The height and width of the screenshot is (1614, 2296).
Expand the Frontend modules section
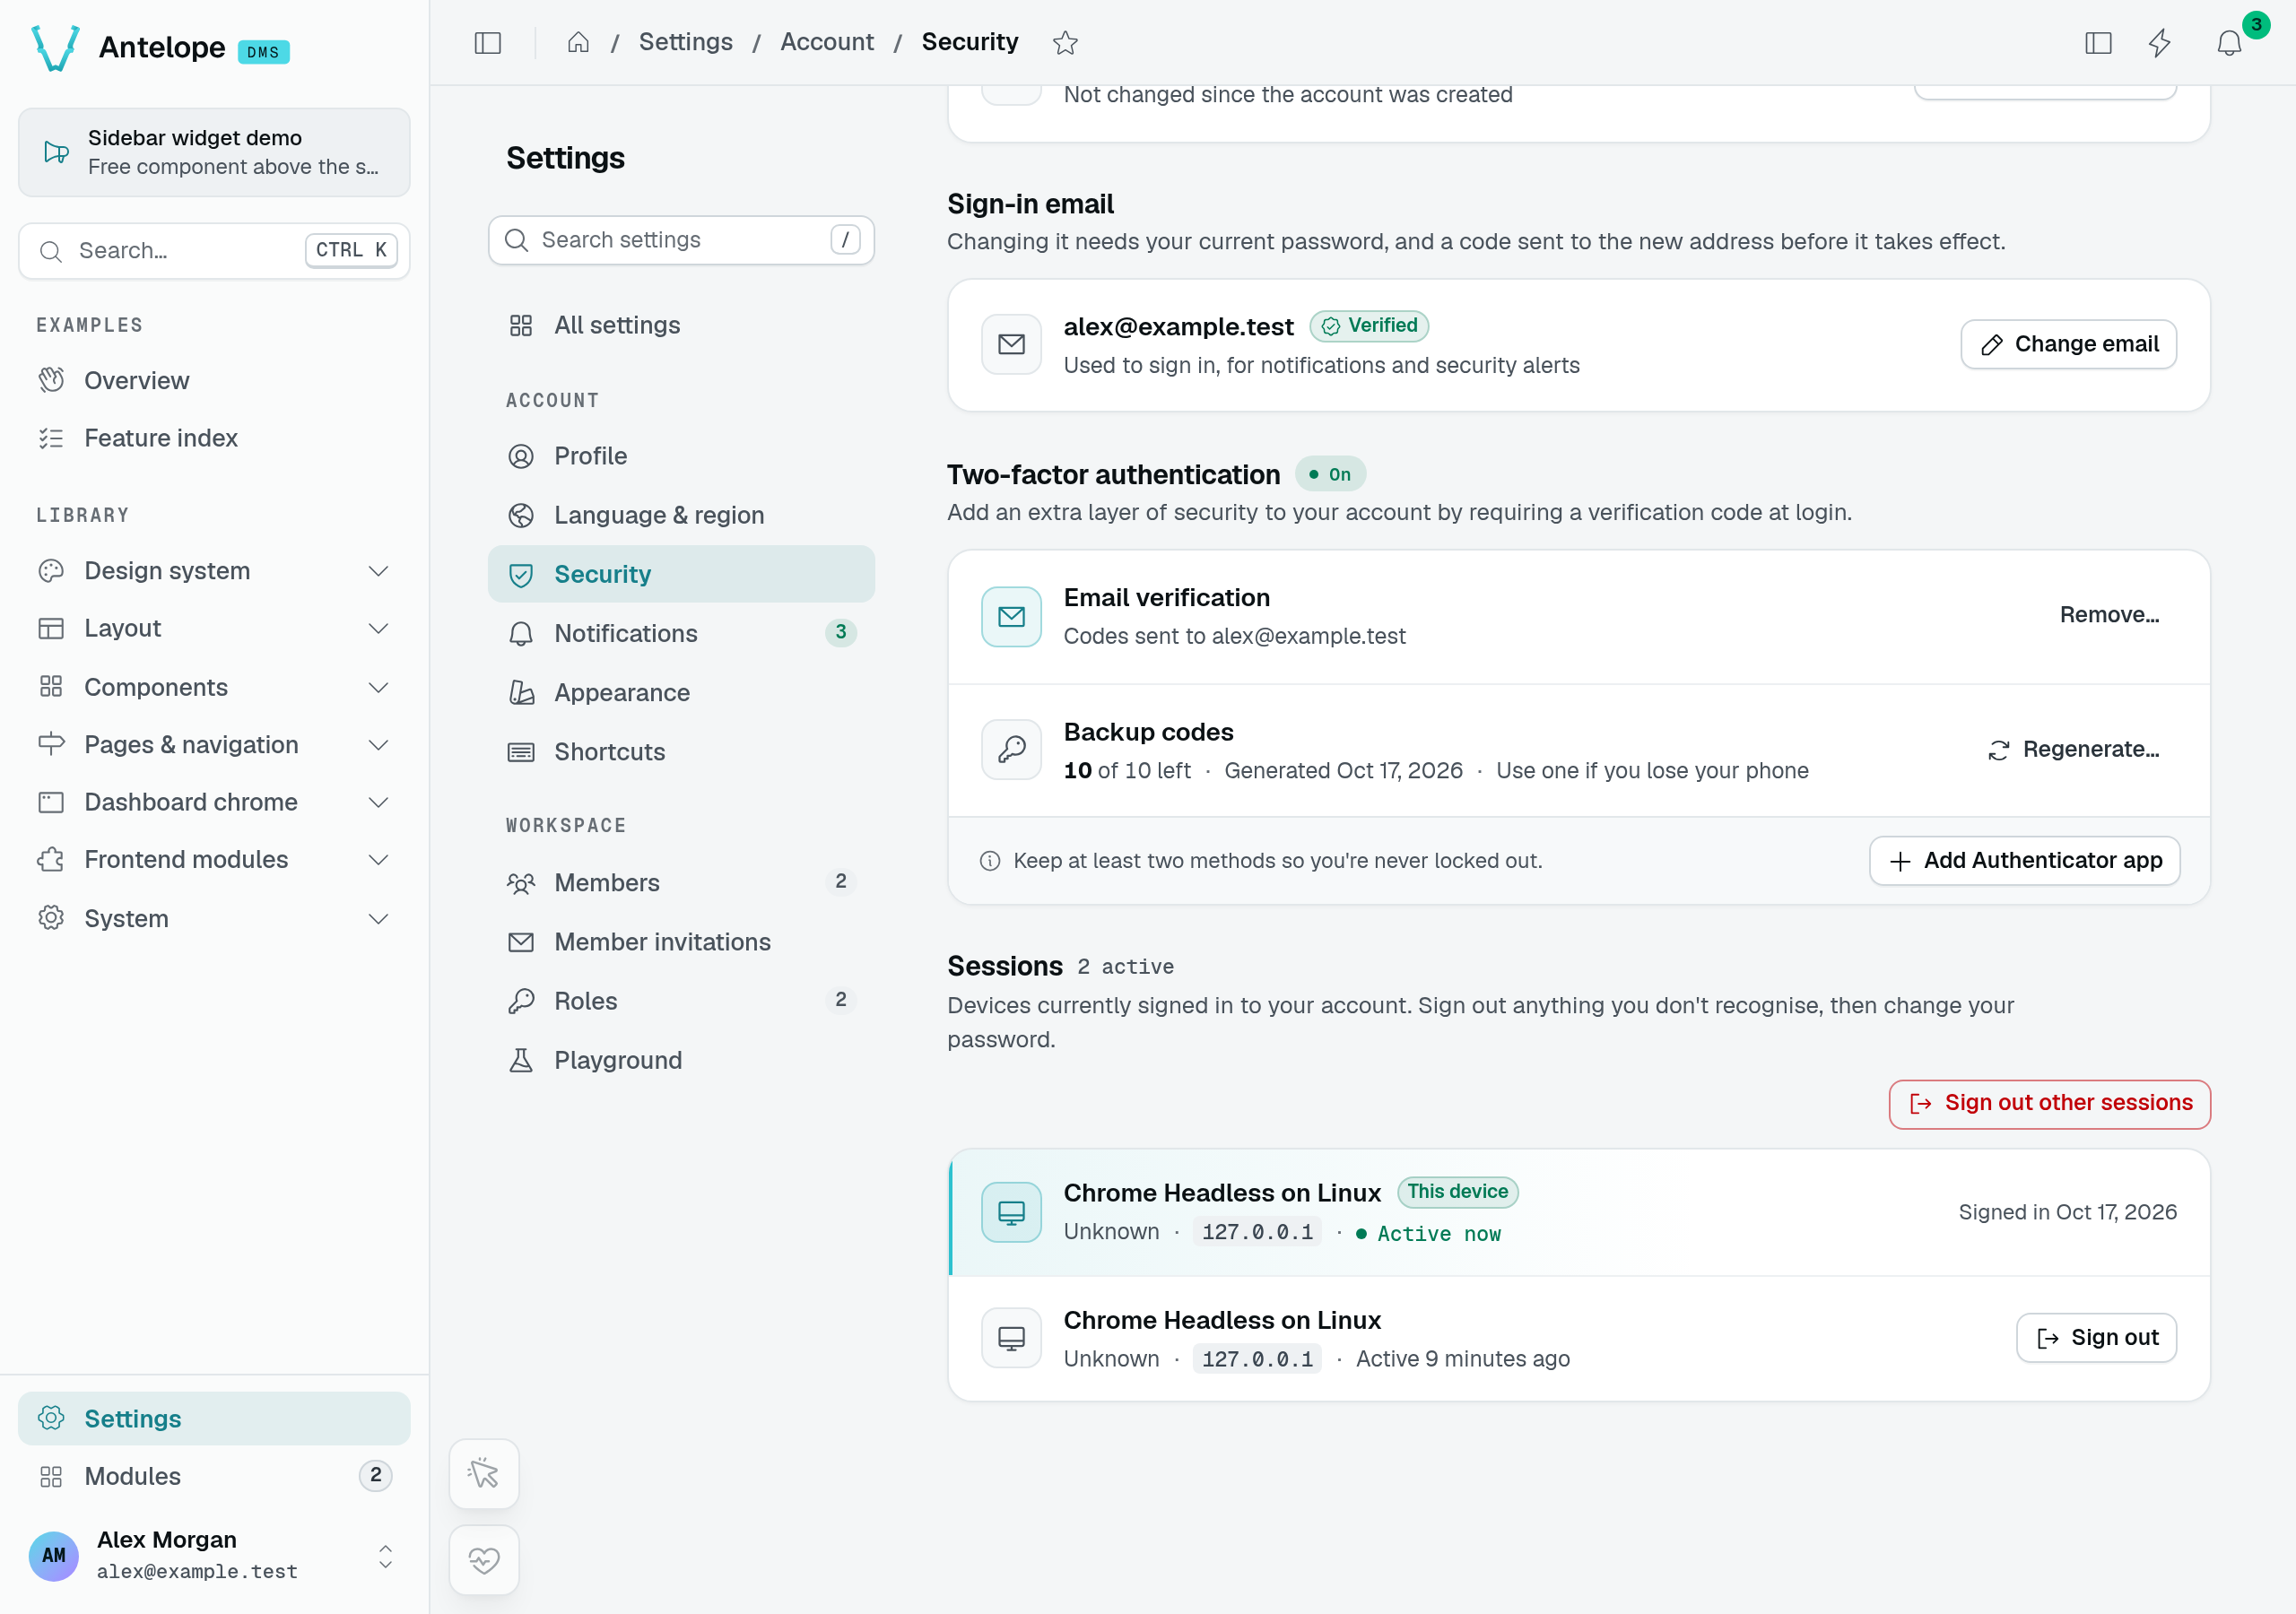tap(214, 859)
